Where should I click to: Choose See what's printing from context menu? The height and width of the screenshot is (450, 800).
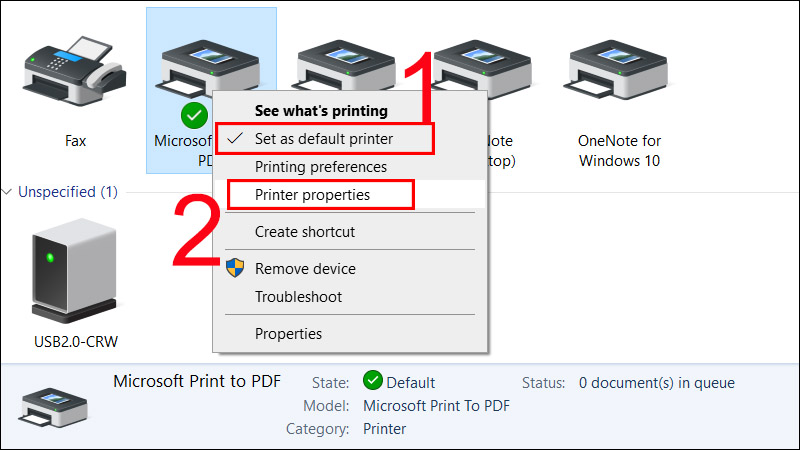coord(320,111)
